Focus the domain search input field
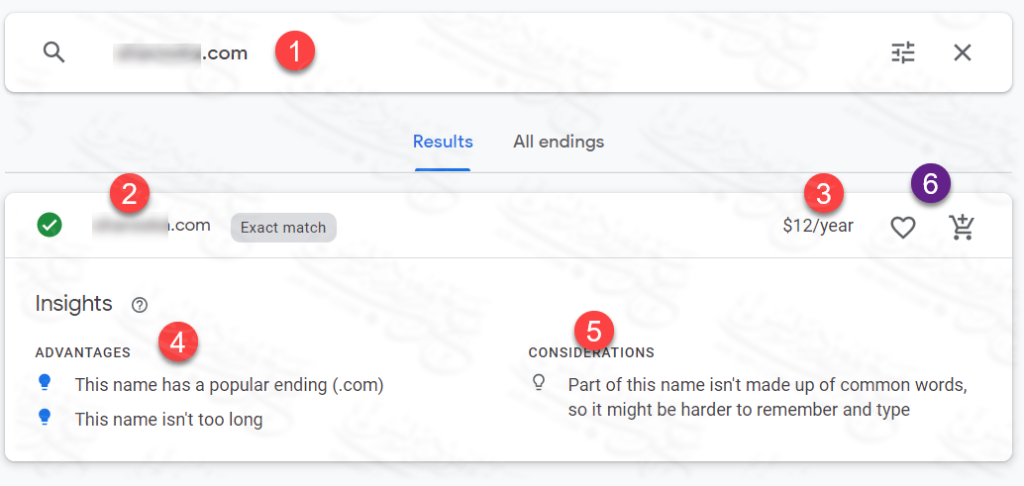This screenshot has height=486, width=1024. [500, 53]
